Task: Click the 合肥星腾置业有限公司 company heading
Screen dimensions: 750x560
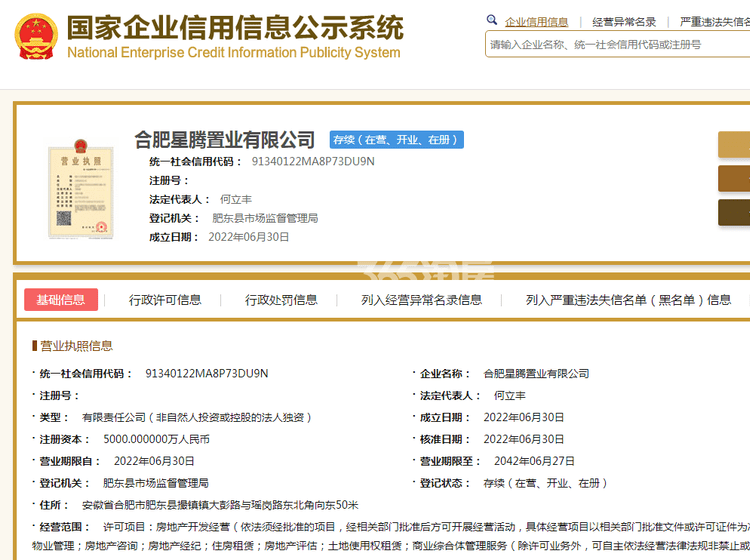Action: click(x=225, y=140)
